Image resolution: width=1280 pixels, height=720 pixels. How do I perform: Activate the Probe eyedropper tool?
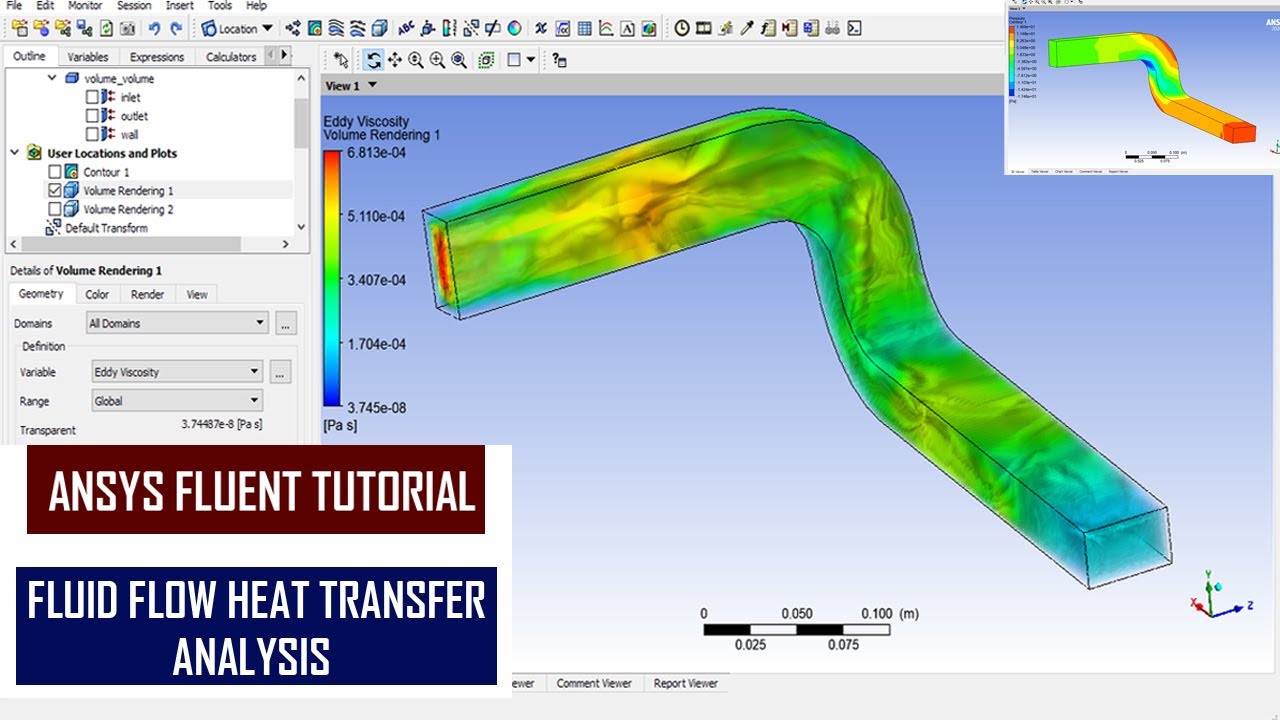tap(747, 29)
